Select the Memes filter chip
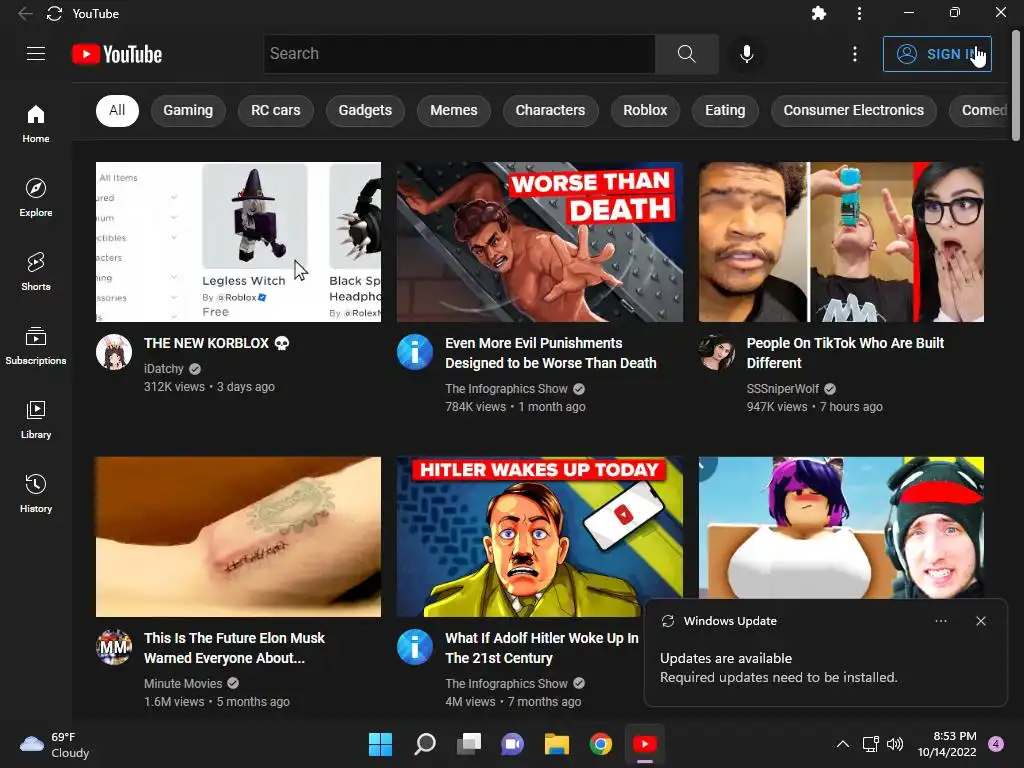Screen dimensions: 1024x768 click(x=454, y=110)
